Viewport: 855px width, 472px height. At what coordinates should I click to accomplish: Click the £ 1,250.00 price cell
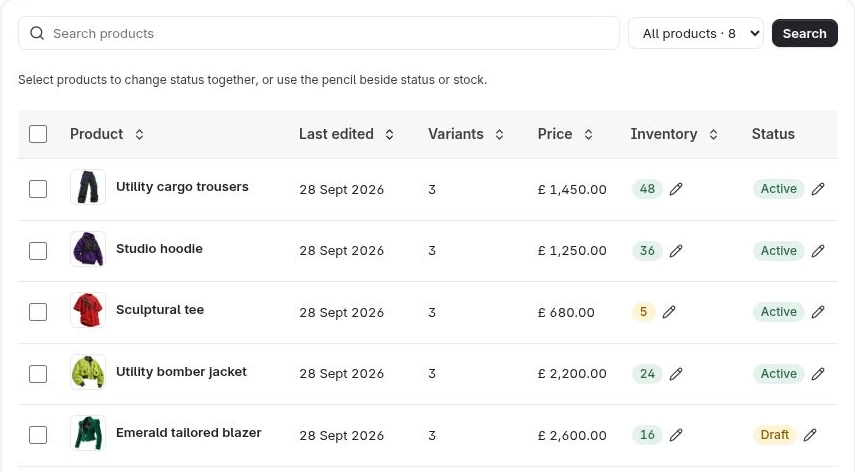pyautogui.click(x=572, y=251)
